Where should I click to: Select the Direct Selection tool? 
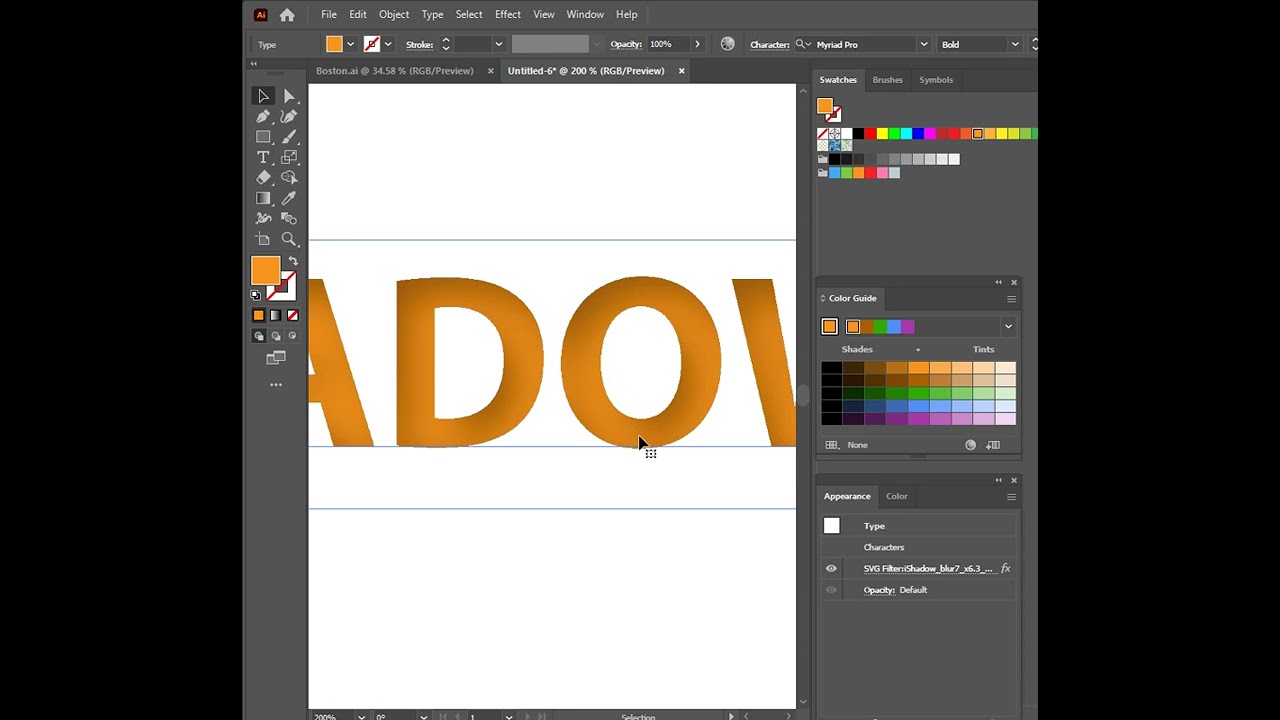coord(289,96)
